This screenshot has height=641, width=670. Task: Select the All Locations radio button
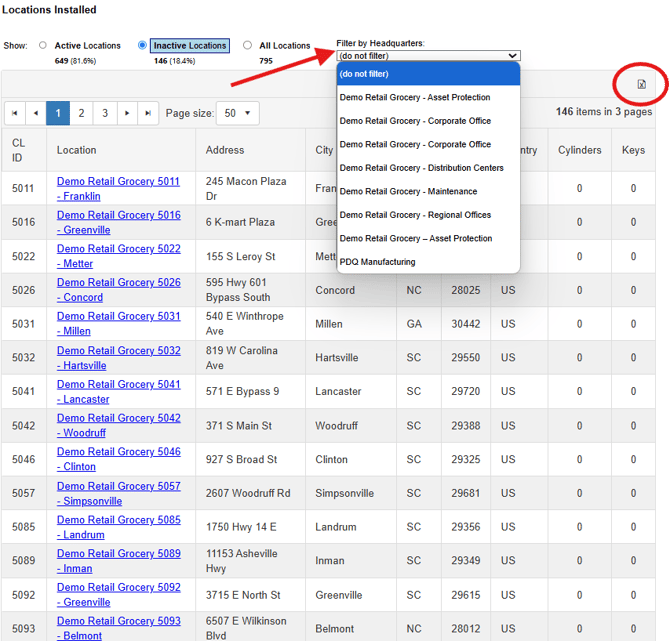(248, 45)
